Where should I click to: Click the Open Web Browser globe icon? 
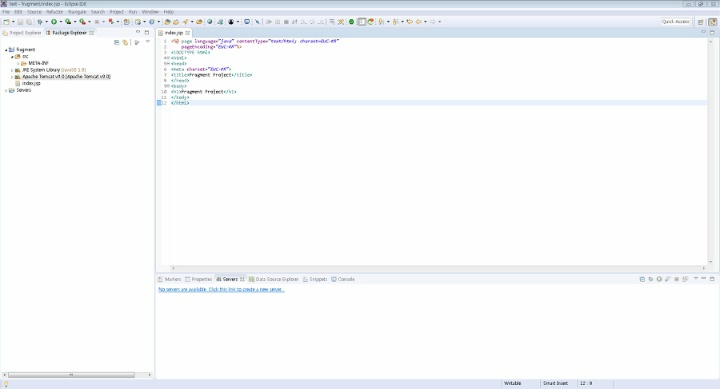coord(210,22)
